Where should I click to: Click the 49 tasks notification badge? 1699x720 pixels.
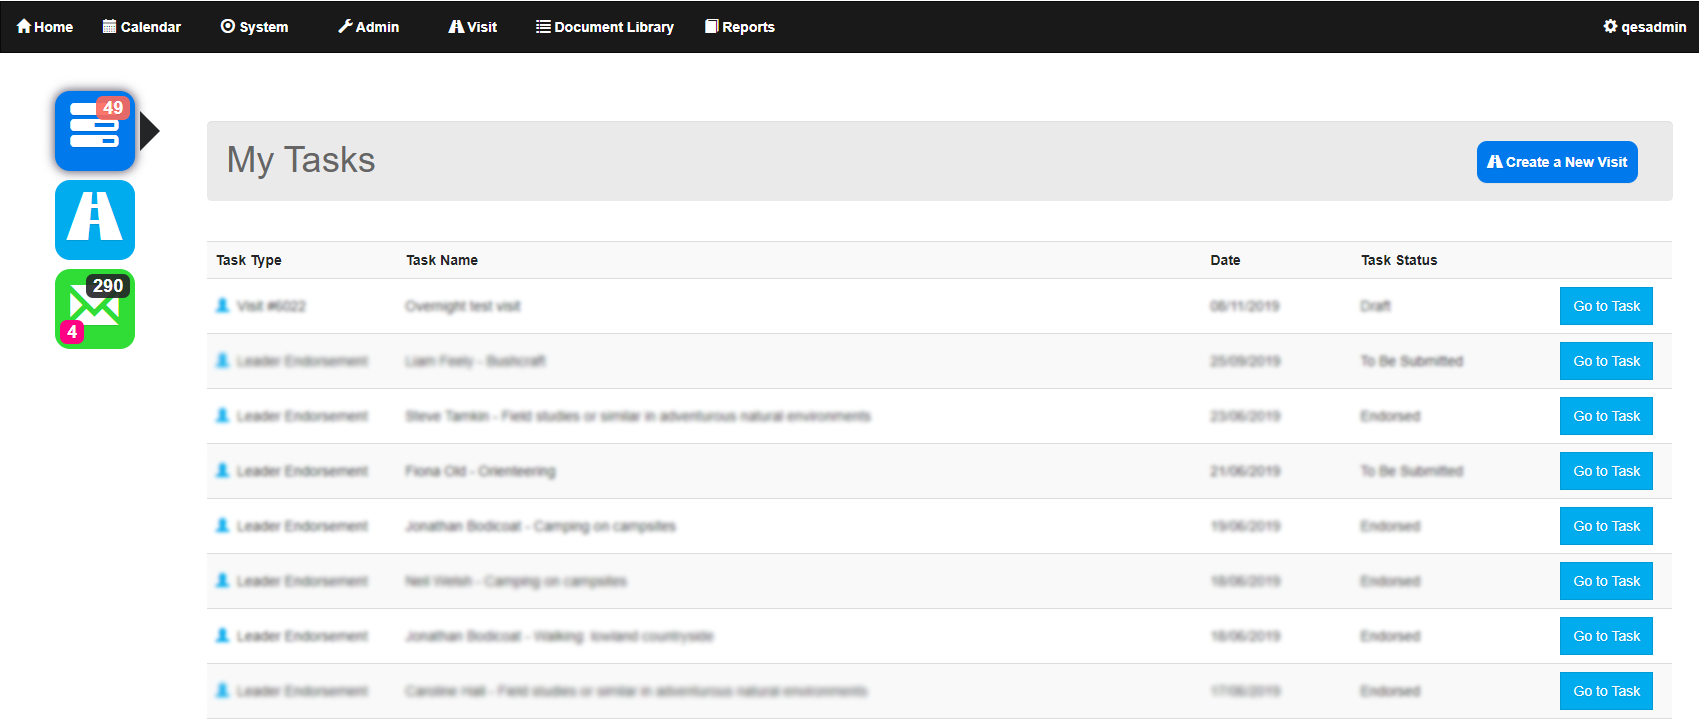[x=113, y=108]
